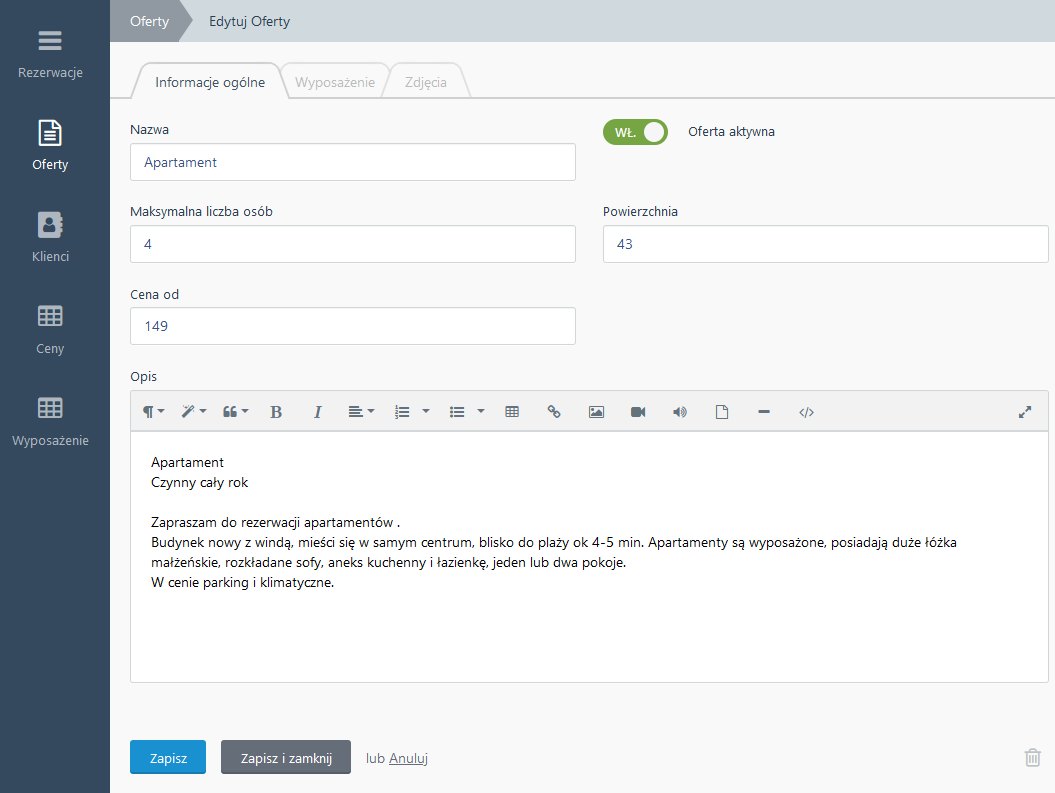Expand the magic wand dropdown arrow
Image resolution: width=1055 pixels, height=793 pixels.
pos(203,411)
